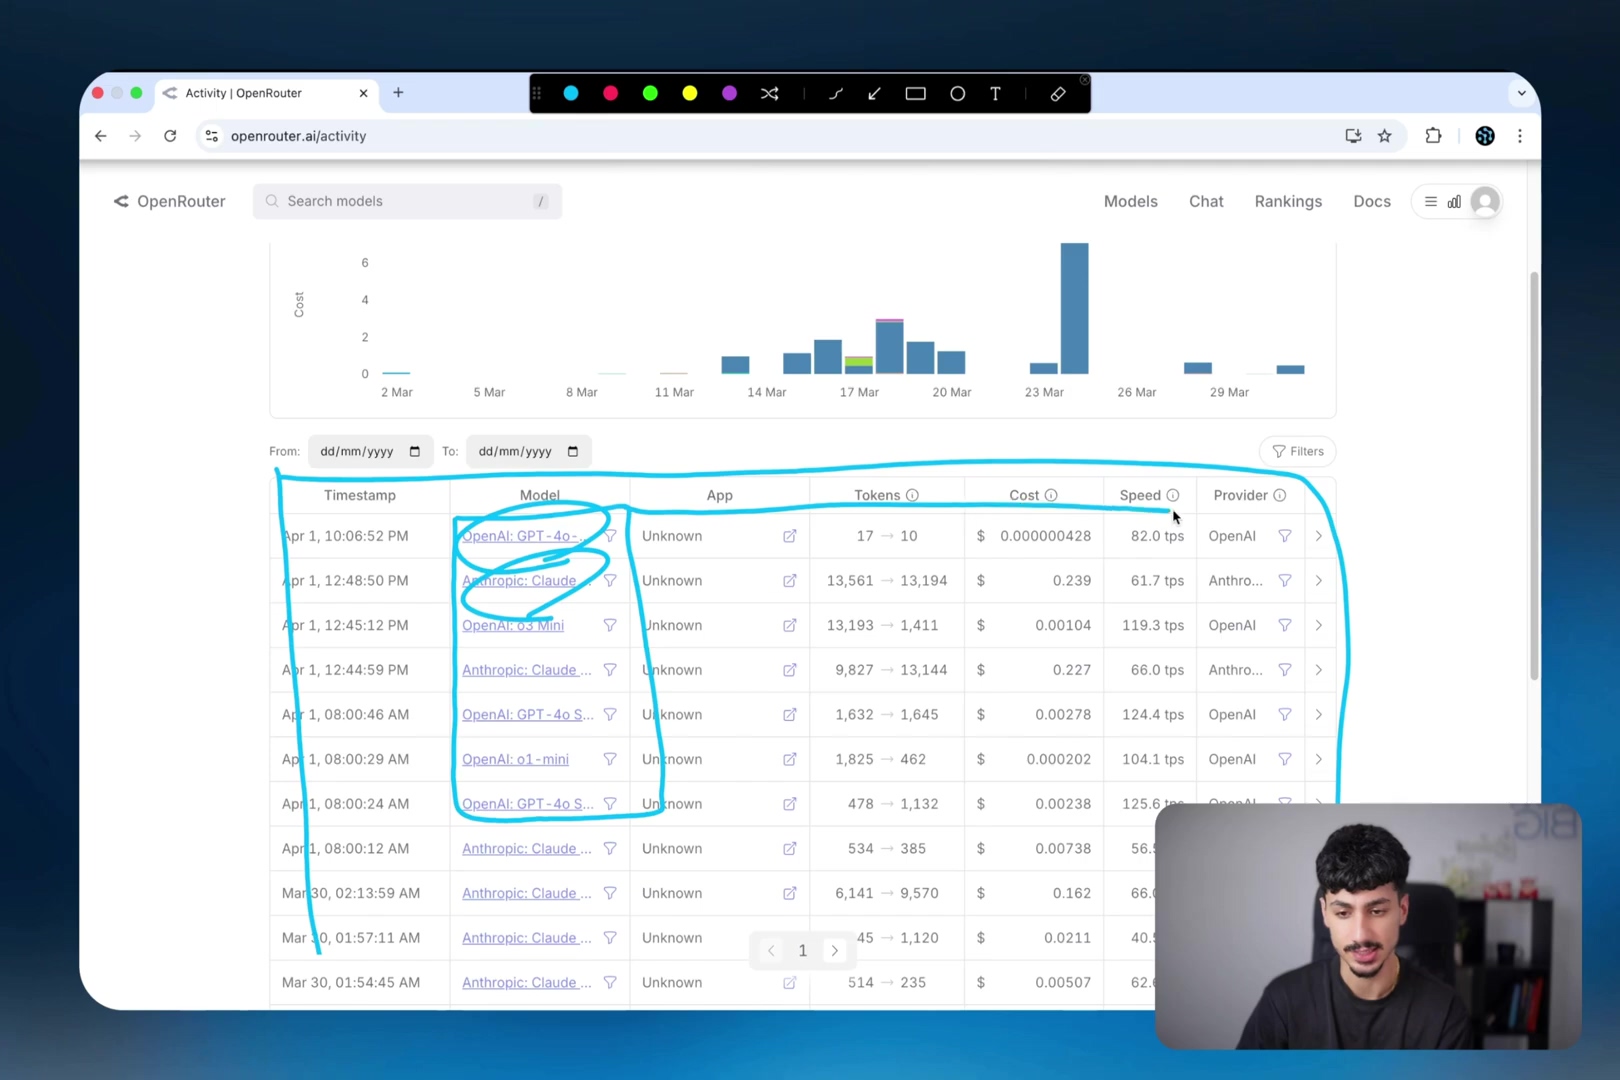Viewport: 1620px width, 1080px height.
Task: Select the text annotation tool
Action: [995, 93]
